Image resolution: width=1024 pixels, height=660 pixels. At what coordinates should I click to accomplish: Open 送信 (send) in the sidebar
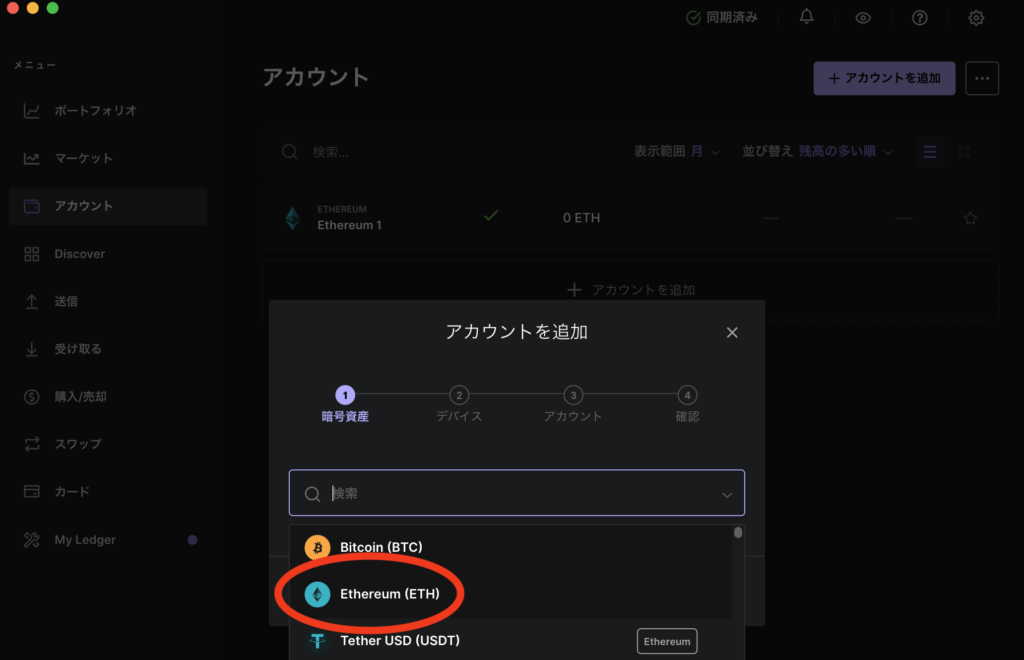coord(108,301)
